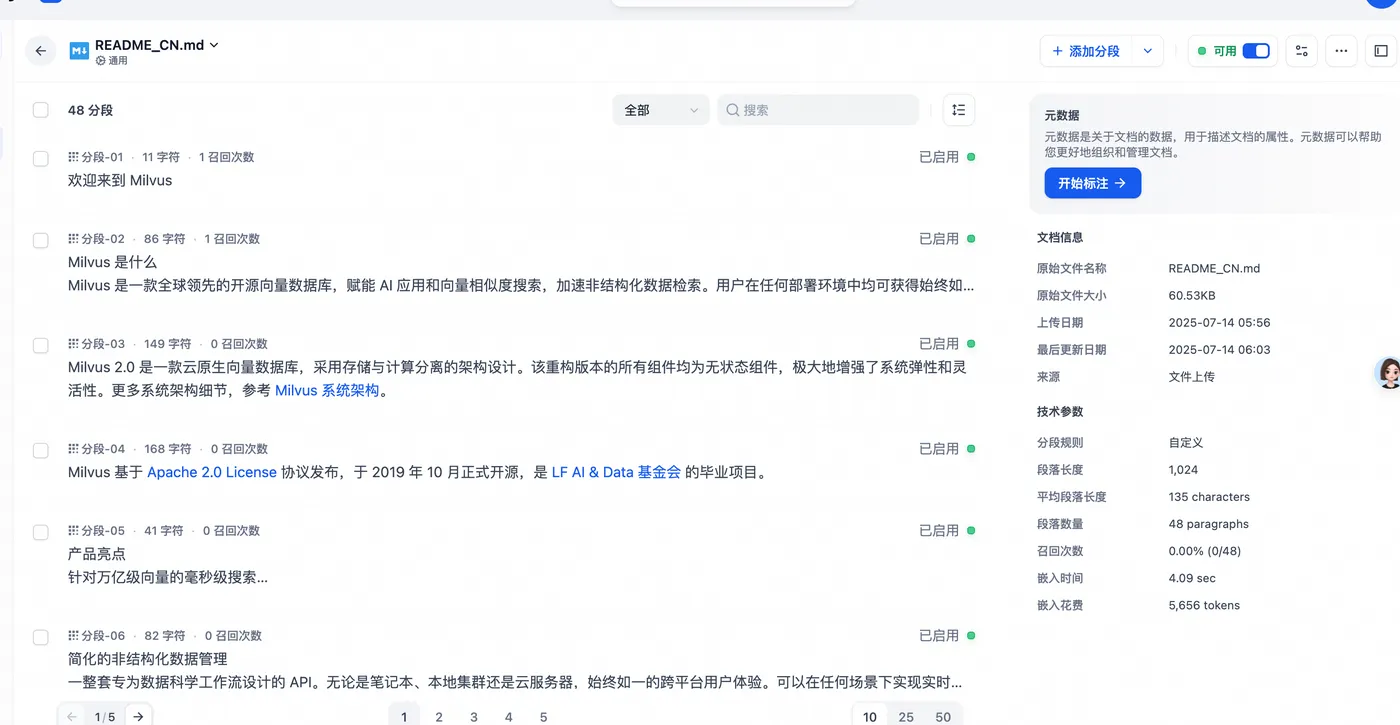Check the box next to 分段-05
The width and height of the screenshot is (1400, 725).
tap(41, 532)
